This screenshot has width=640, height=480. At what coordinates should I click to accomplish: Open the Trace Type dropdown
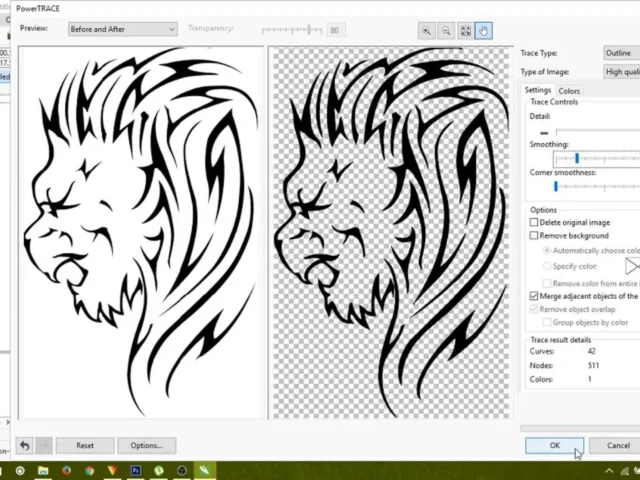(x=621, y=52)
